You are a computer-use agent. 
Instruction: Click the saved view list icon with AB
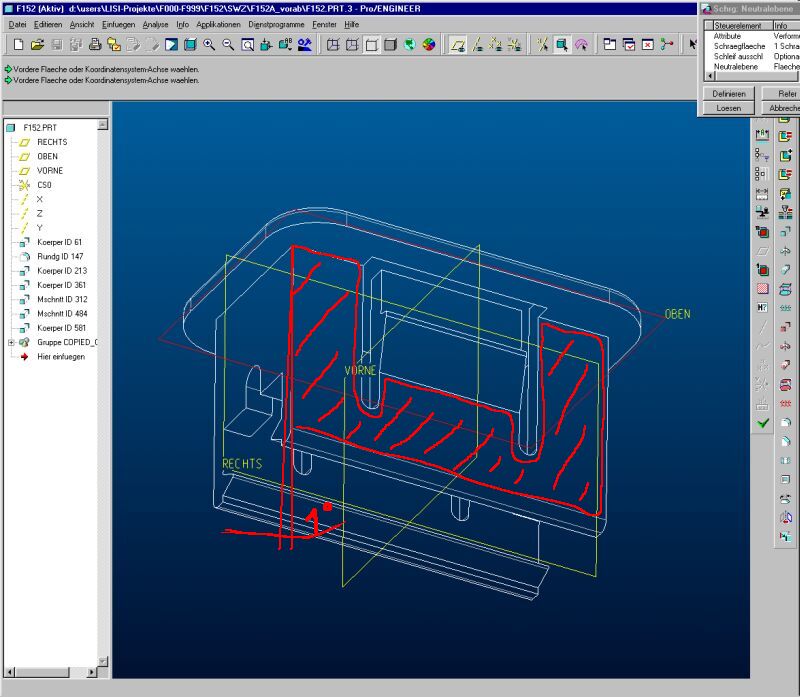click(285, 45)
